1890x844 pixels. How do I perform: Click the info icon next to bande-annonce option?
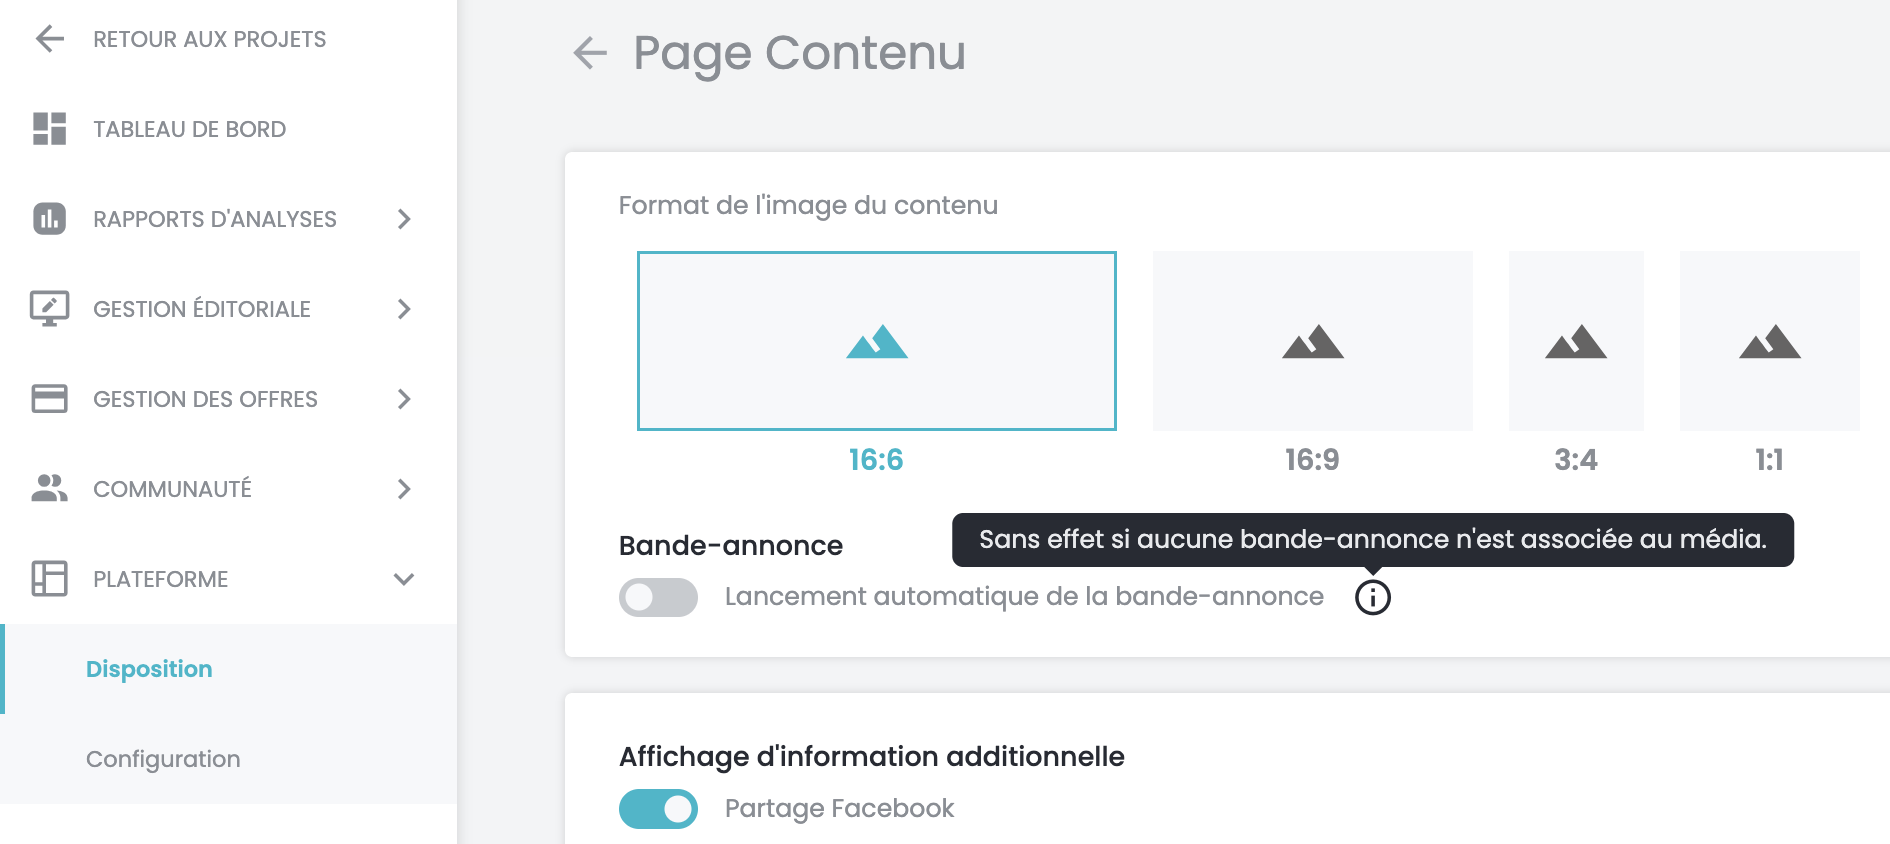point(1373,597)
